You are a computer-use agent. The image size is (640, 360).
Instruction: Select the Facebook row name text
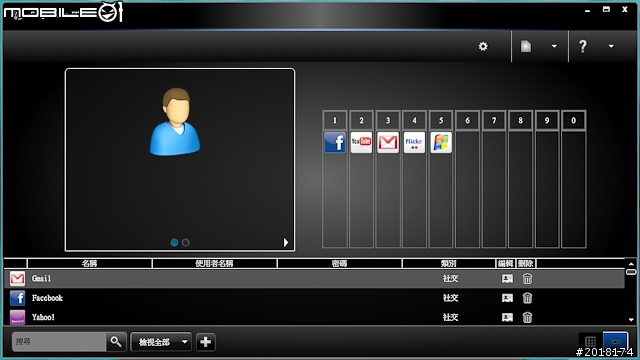47,298
